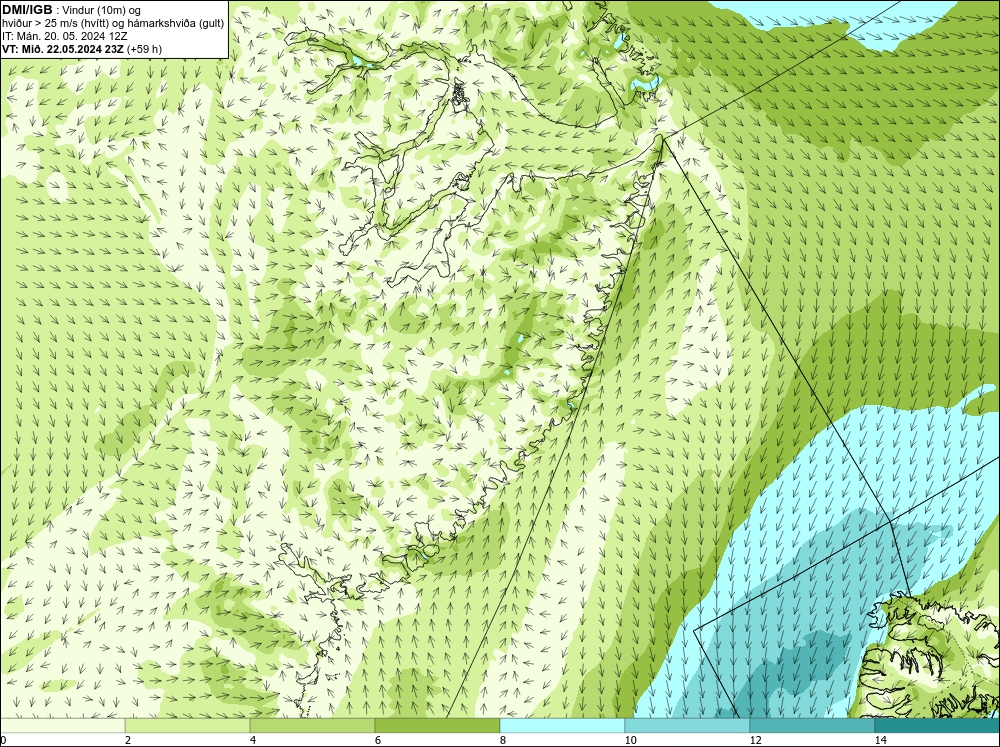Click the 6-8 m/s dark green legend swatch
Screen dimensions: 1000x747
438,725
